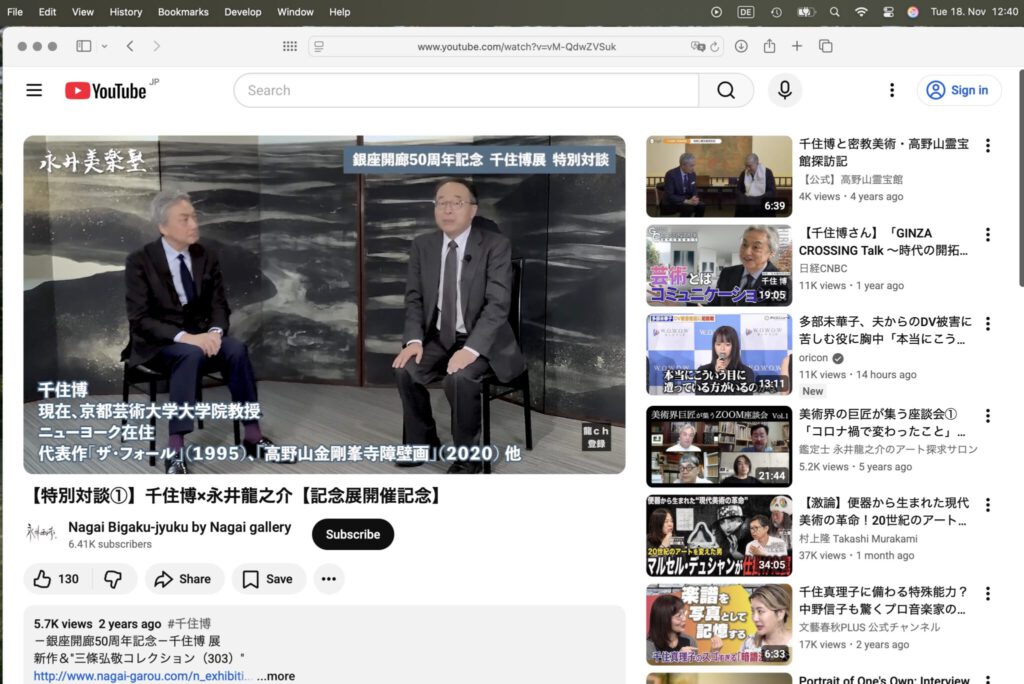The height and width of the screenshot is (684, 1024).
Task: Open YouTube settings three-dot menu
Action: [x=892, y=90]
